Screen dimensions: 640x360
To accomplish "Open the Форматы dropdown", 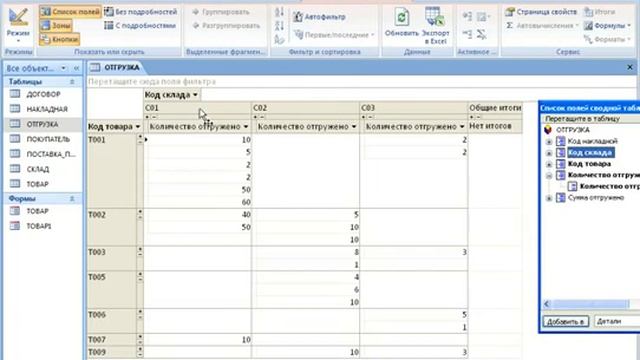I will (x=607, y=39).
